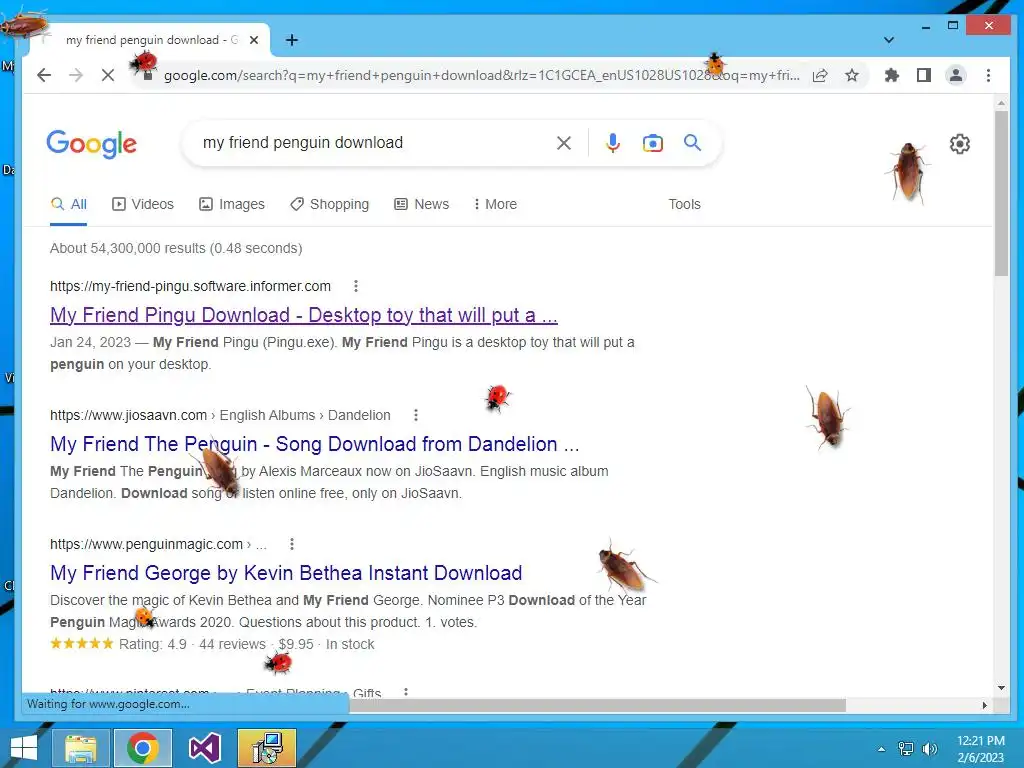Open a new tab with the plus button

[x=292, y=40]
